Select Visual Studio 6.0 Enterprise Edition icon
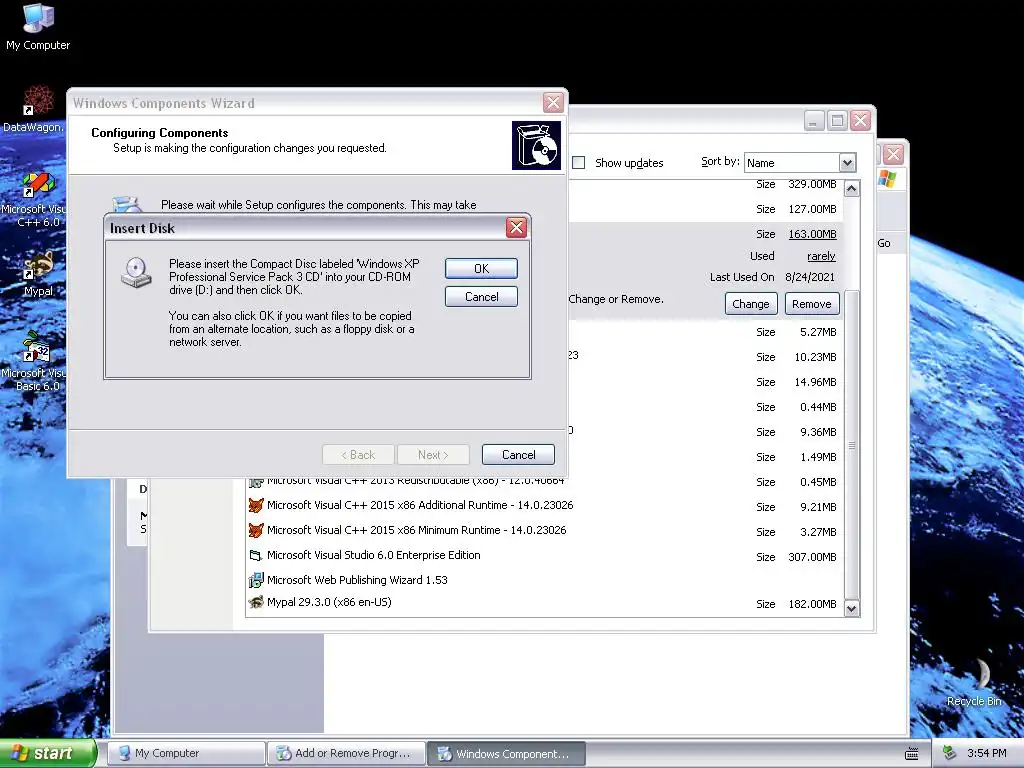 256,555
